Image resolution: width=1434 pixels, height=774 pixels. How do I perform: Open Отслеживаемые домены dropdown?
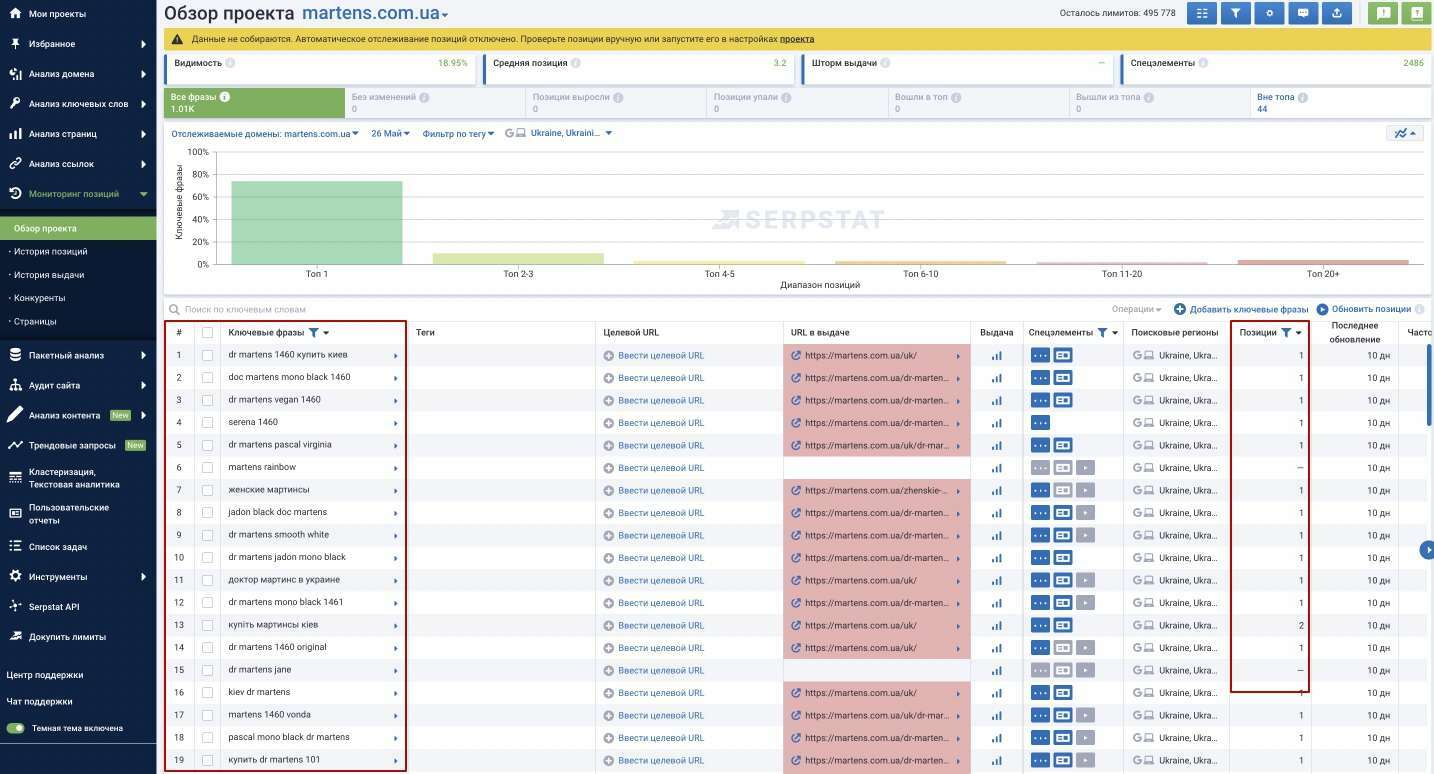(x=265, y=134)
